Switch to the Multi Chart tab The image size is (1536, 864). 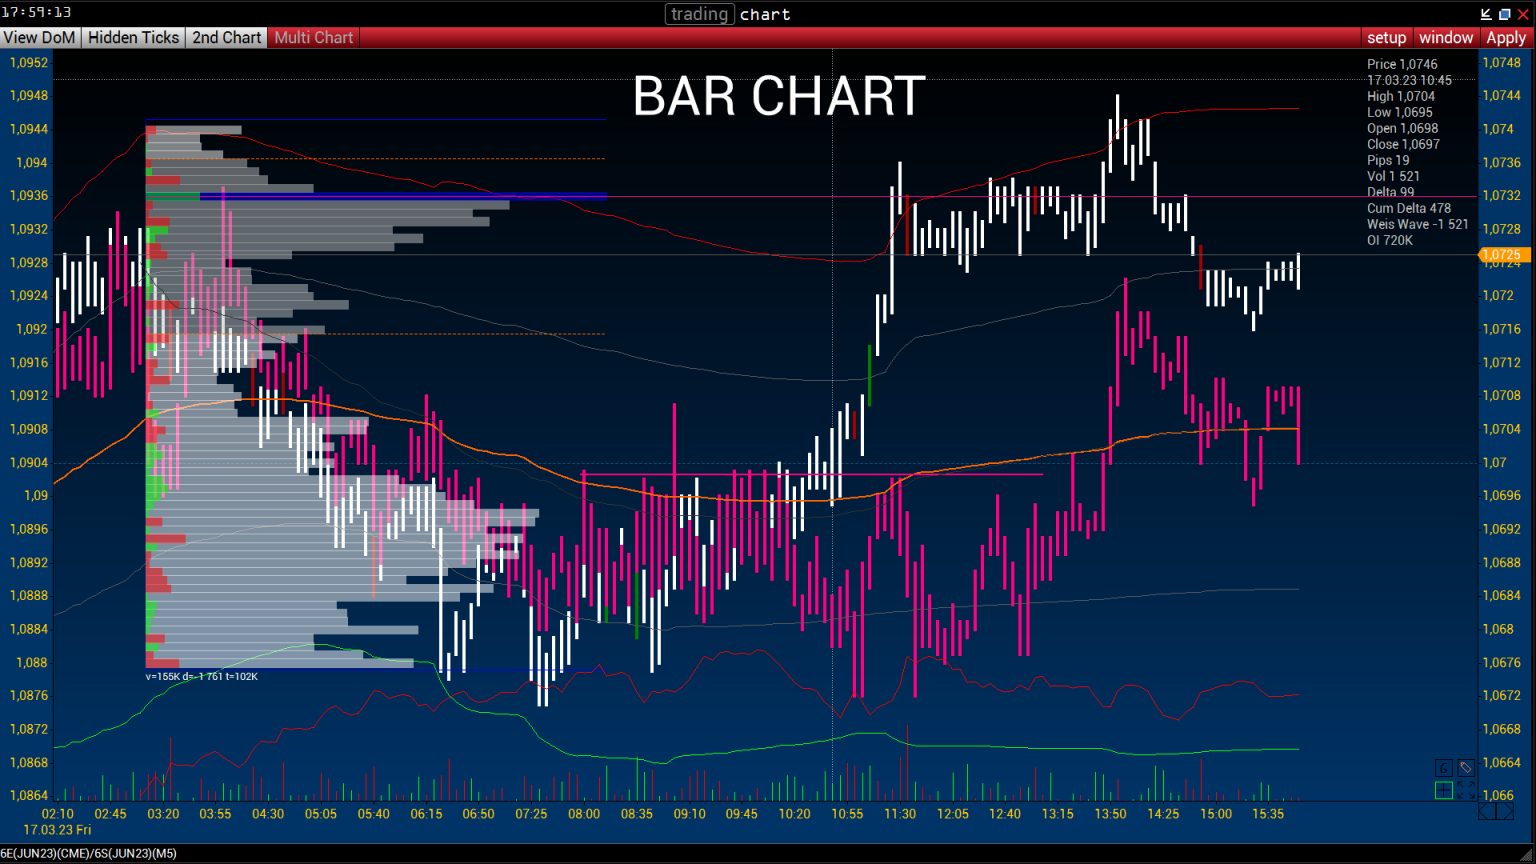pos(313,37)
